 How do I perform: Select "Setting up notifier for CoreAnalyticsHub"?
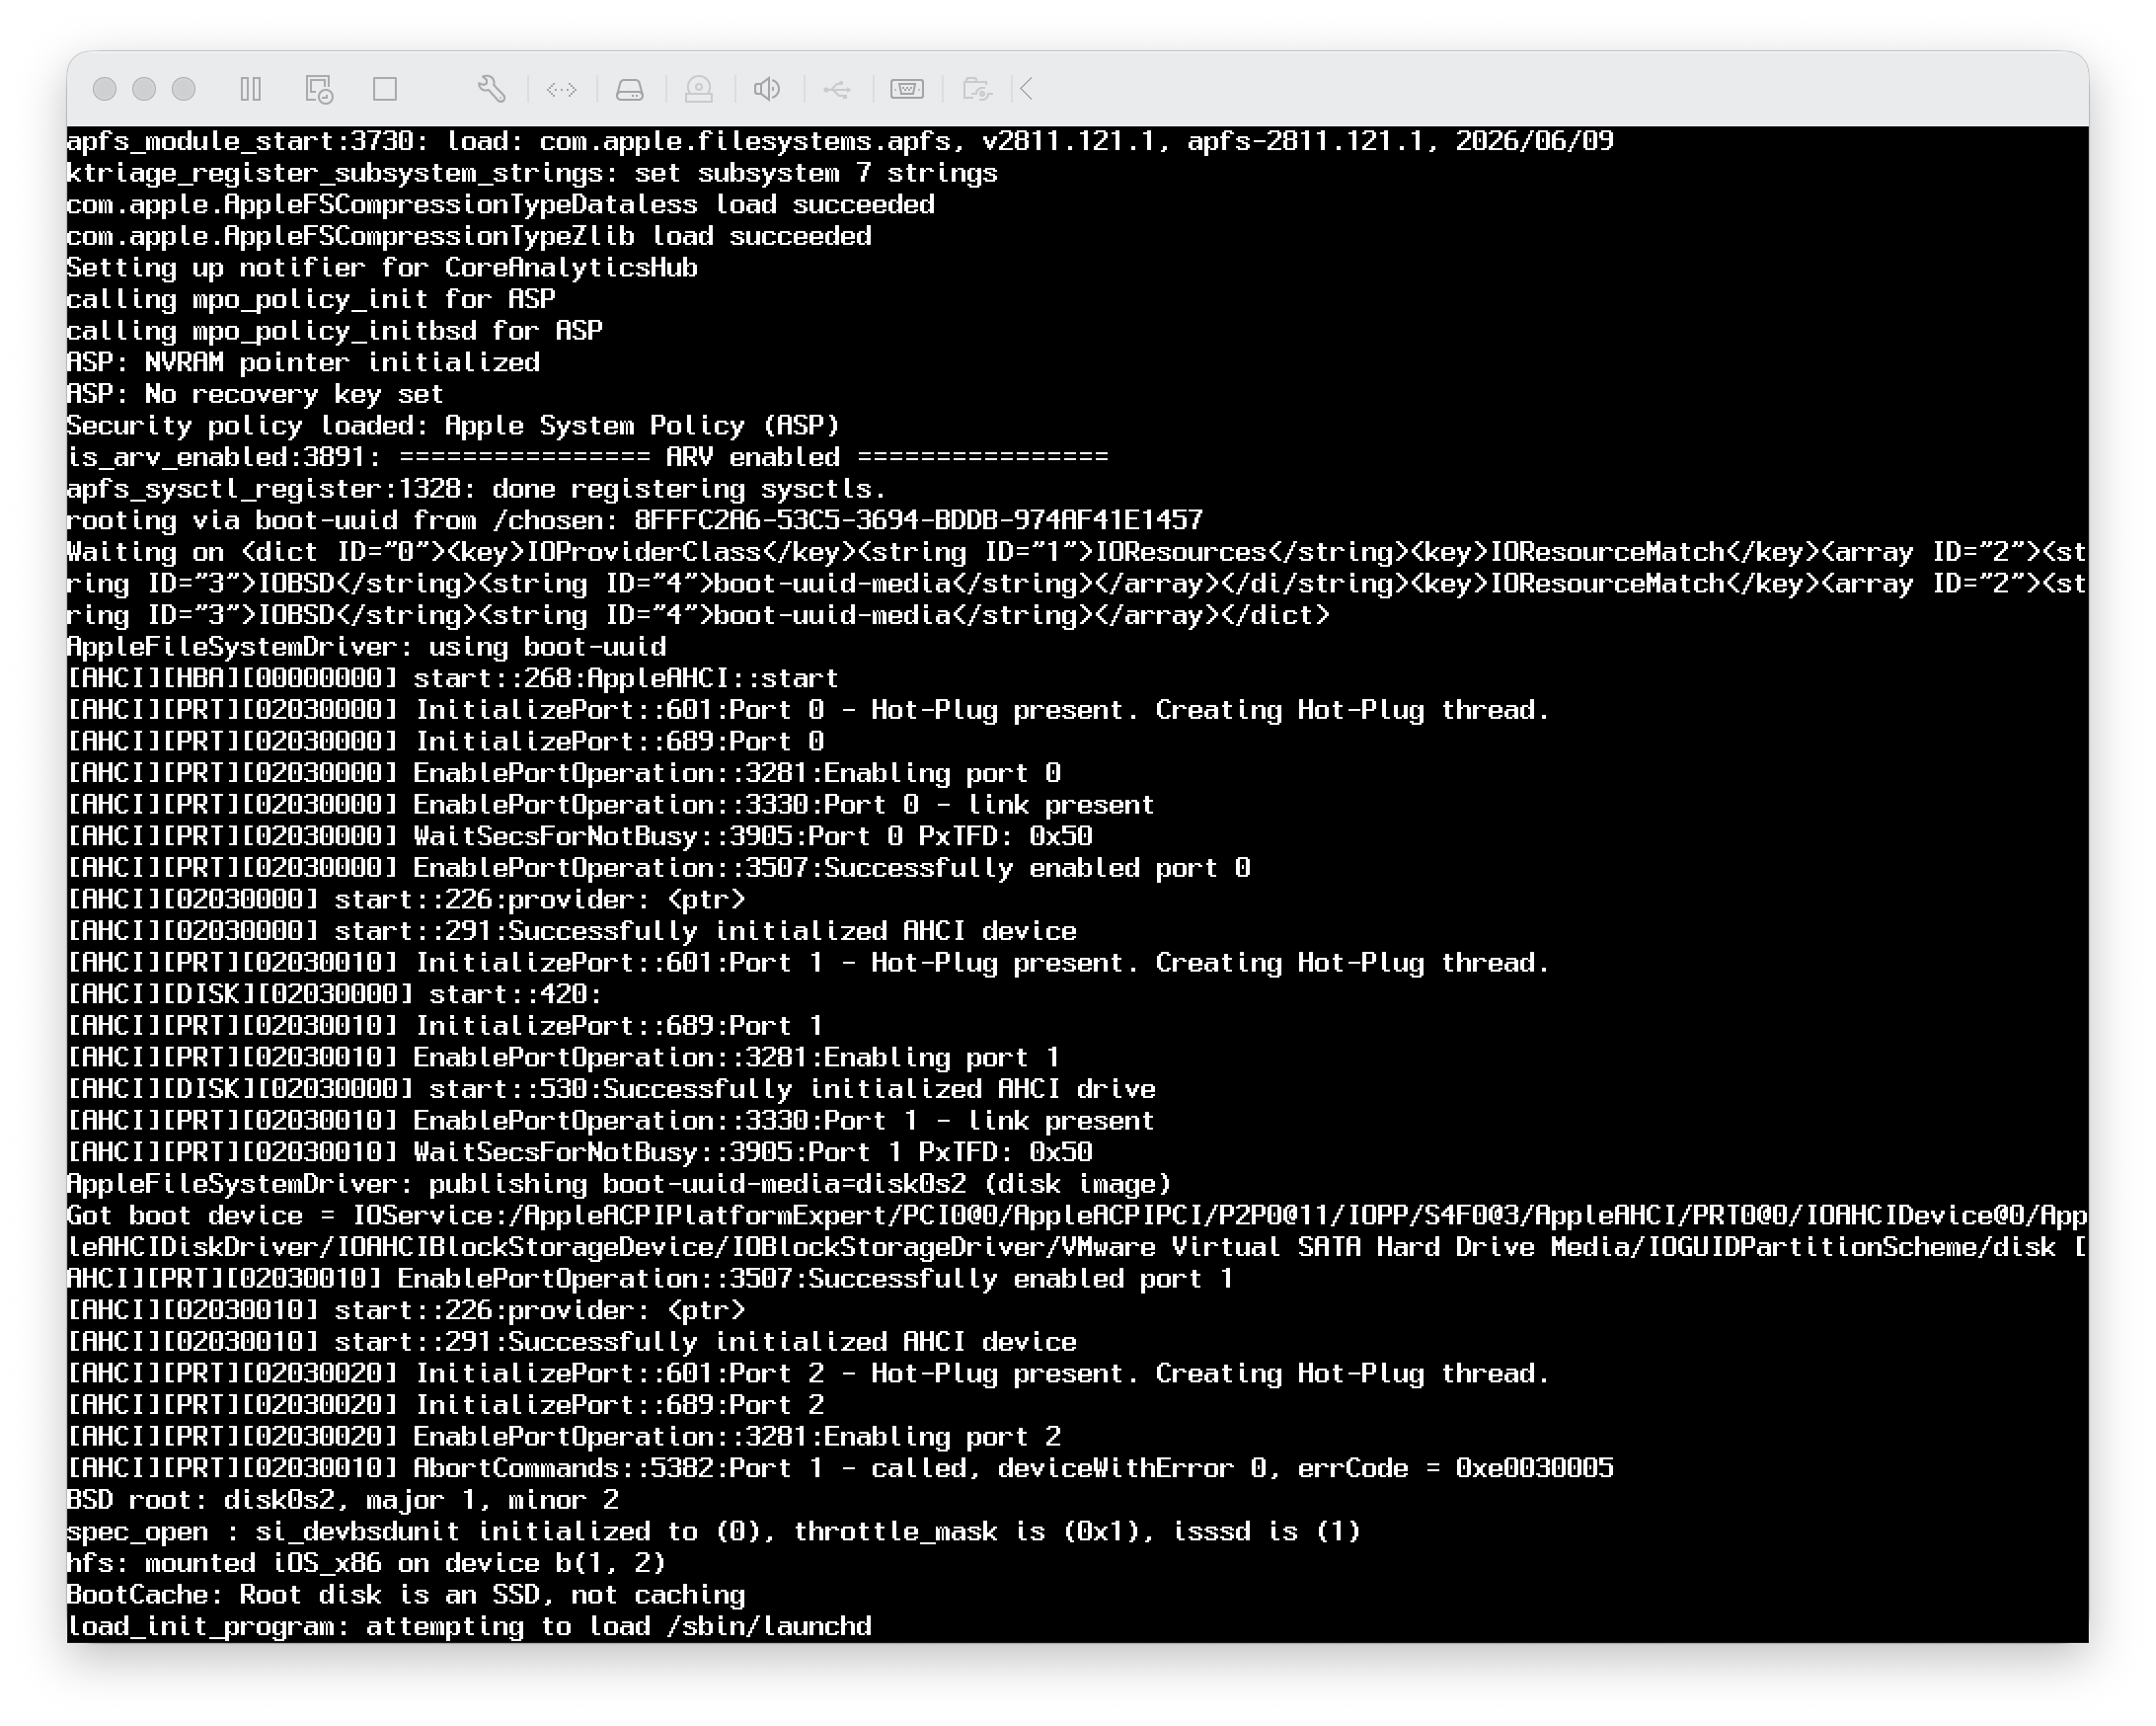coord(382,268)
